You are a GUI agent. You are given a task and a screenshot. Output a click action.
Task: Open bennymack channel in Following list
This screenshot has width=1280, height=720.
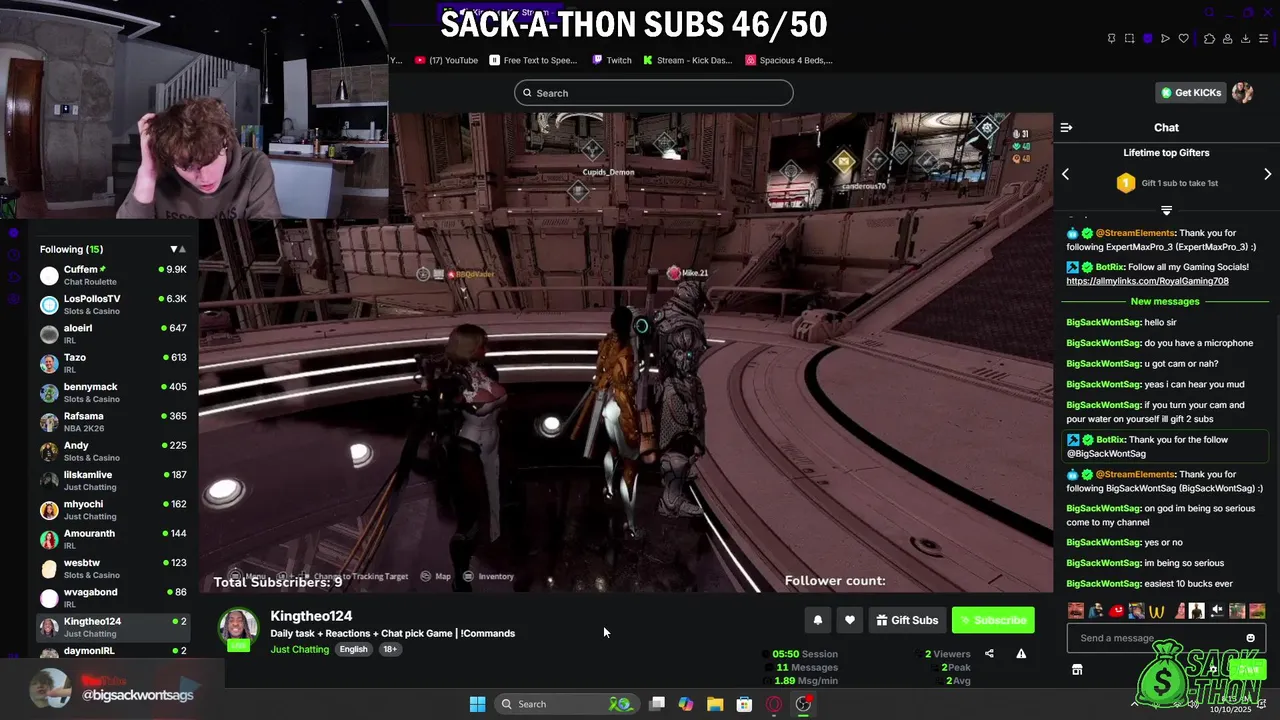(x=113, y=393)
